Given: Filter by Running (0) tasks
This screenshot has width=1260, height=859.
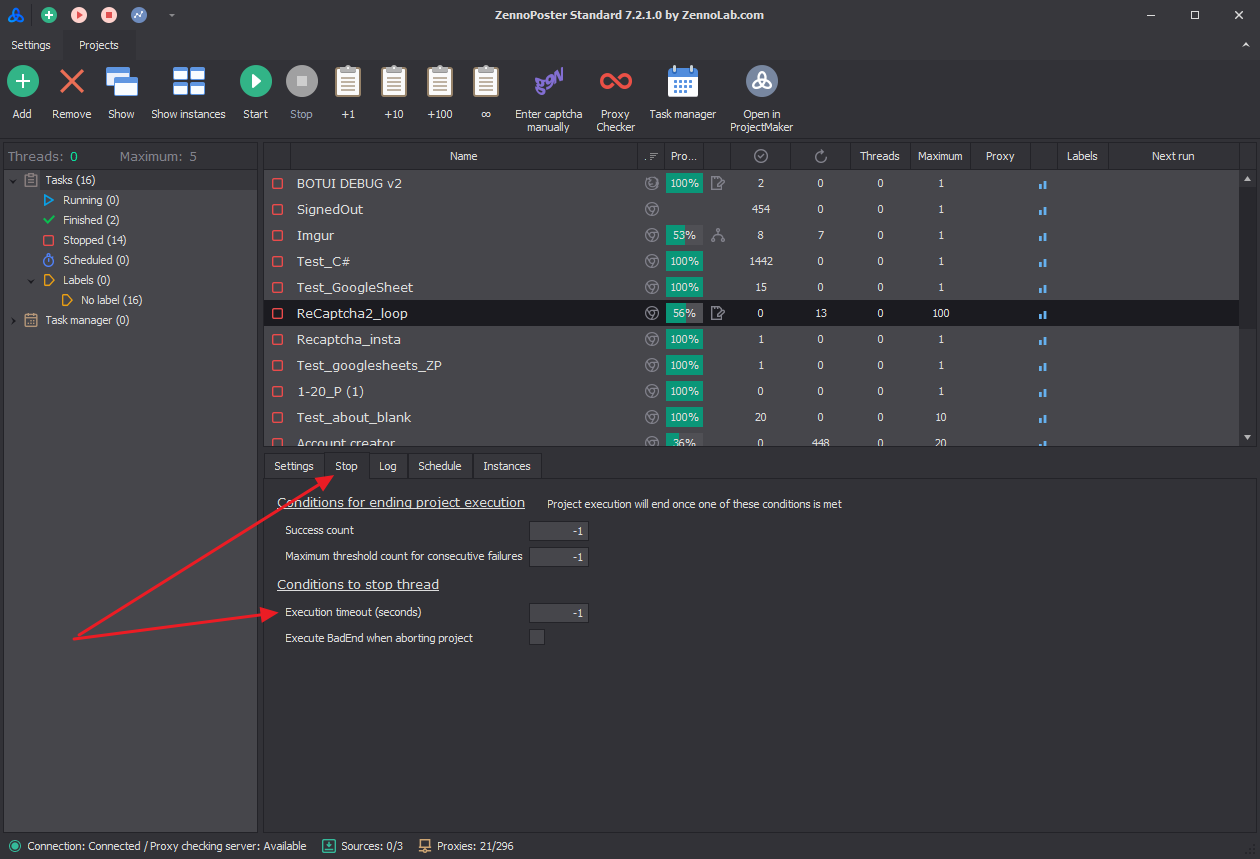Looking at the screenshot, I should pos(91,200).
